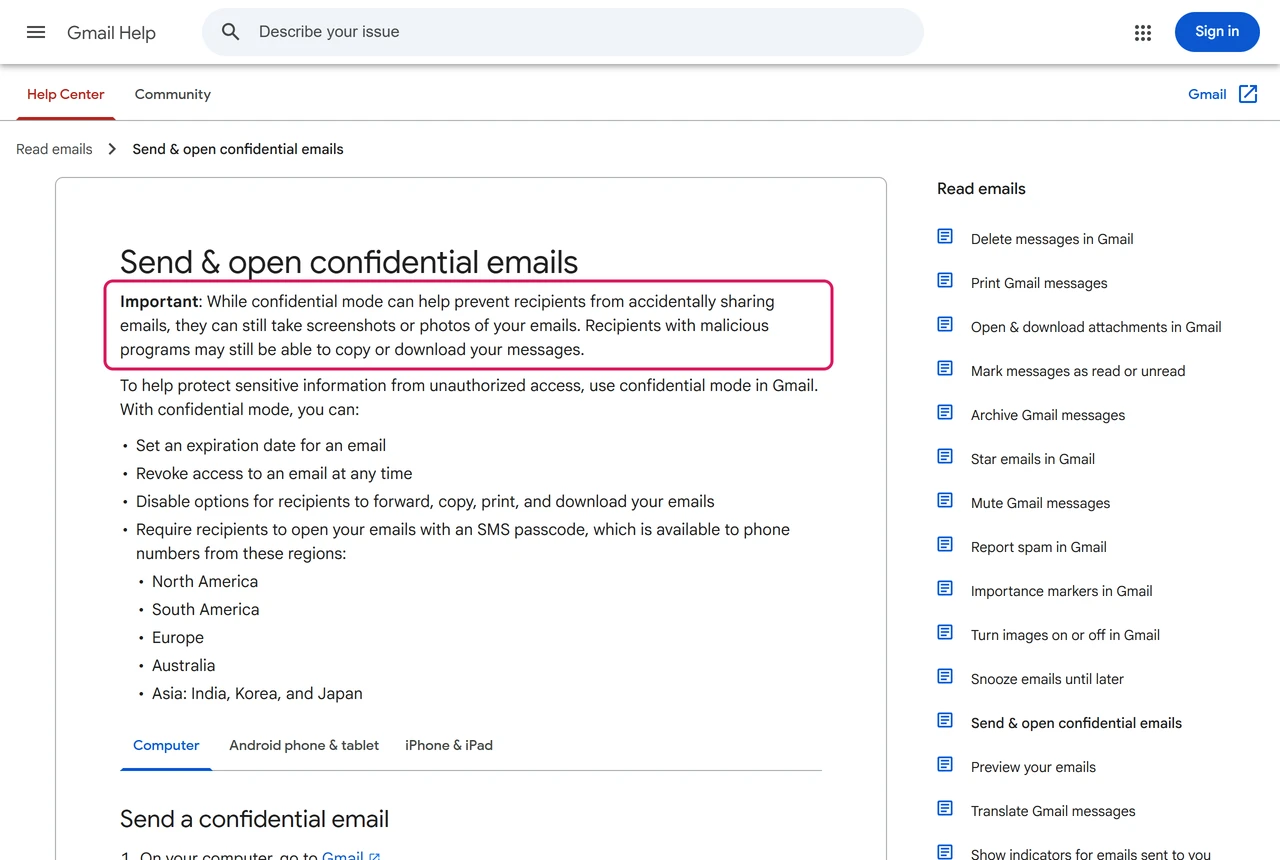Select the Android phone & tablet tab
The image size is (1280, 860).
(x=304, y=745)
